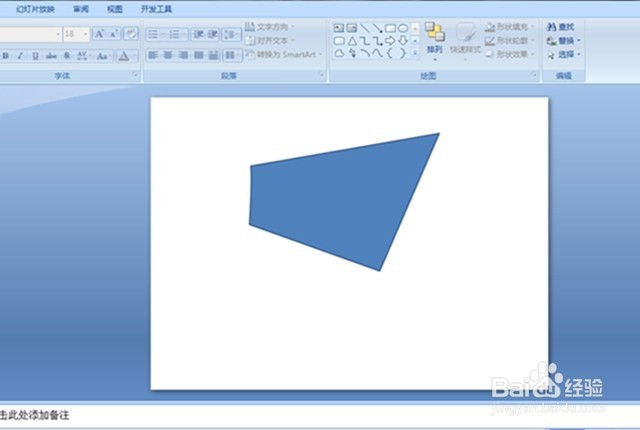Open the 审阅 (Review) ribbon tab
Viewport: 640px width, 430px height.
pos(81,9)
